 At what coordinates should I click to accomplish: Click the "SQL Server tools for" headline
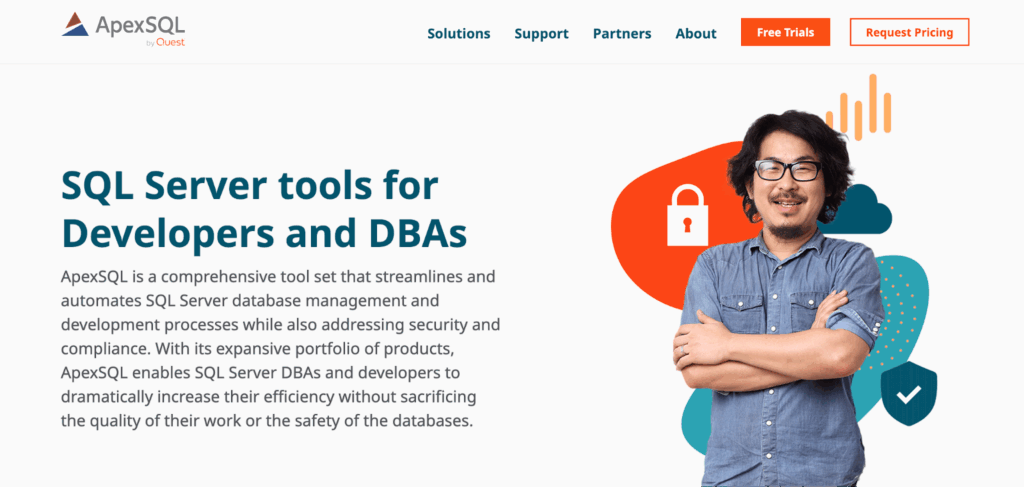[250, 186]
